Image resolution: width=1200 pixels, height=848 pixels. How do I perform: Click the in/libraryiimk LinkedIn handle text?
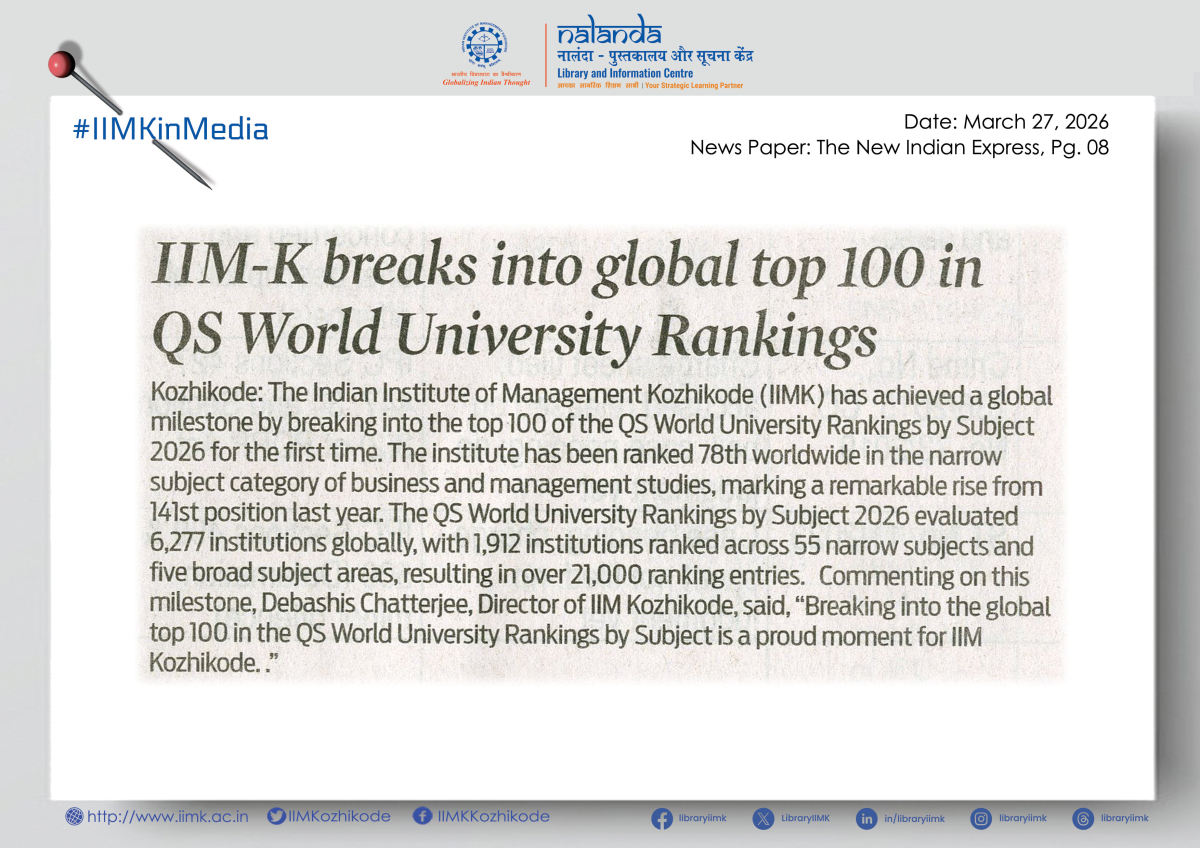coord(914,819)
